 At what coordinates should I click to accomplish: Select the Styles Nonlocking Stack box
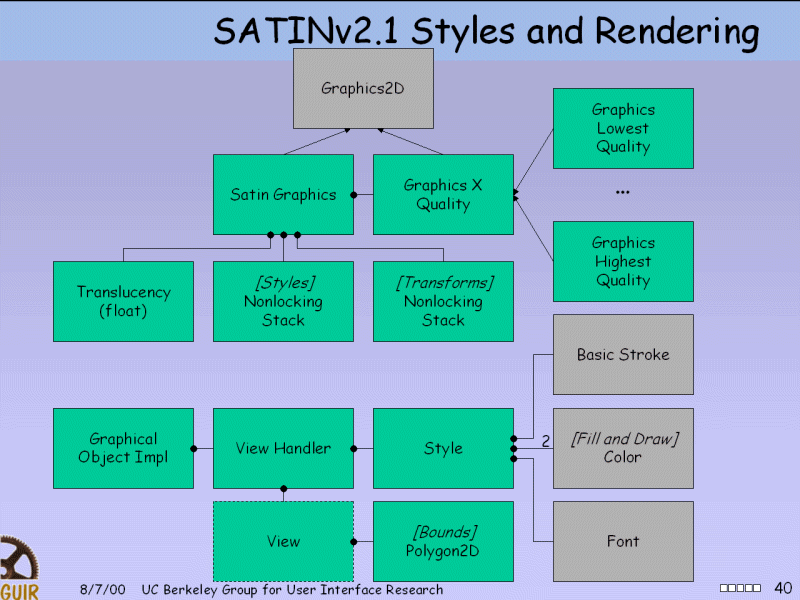(x=283, y=301)
